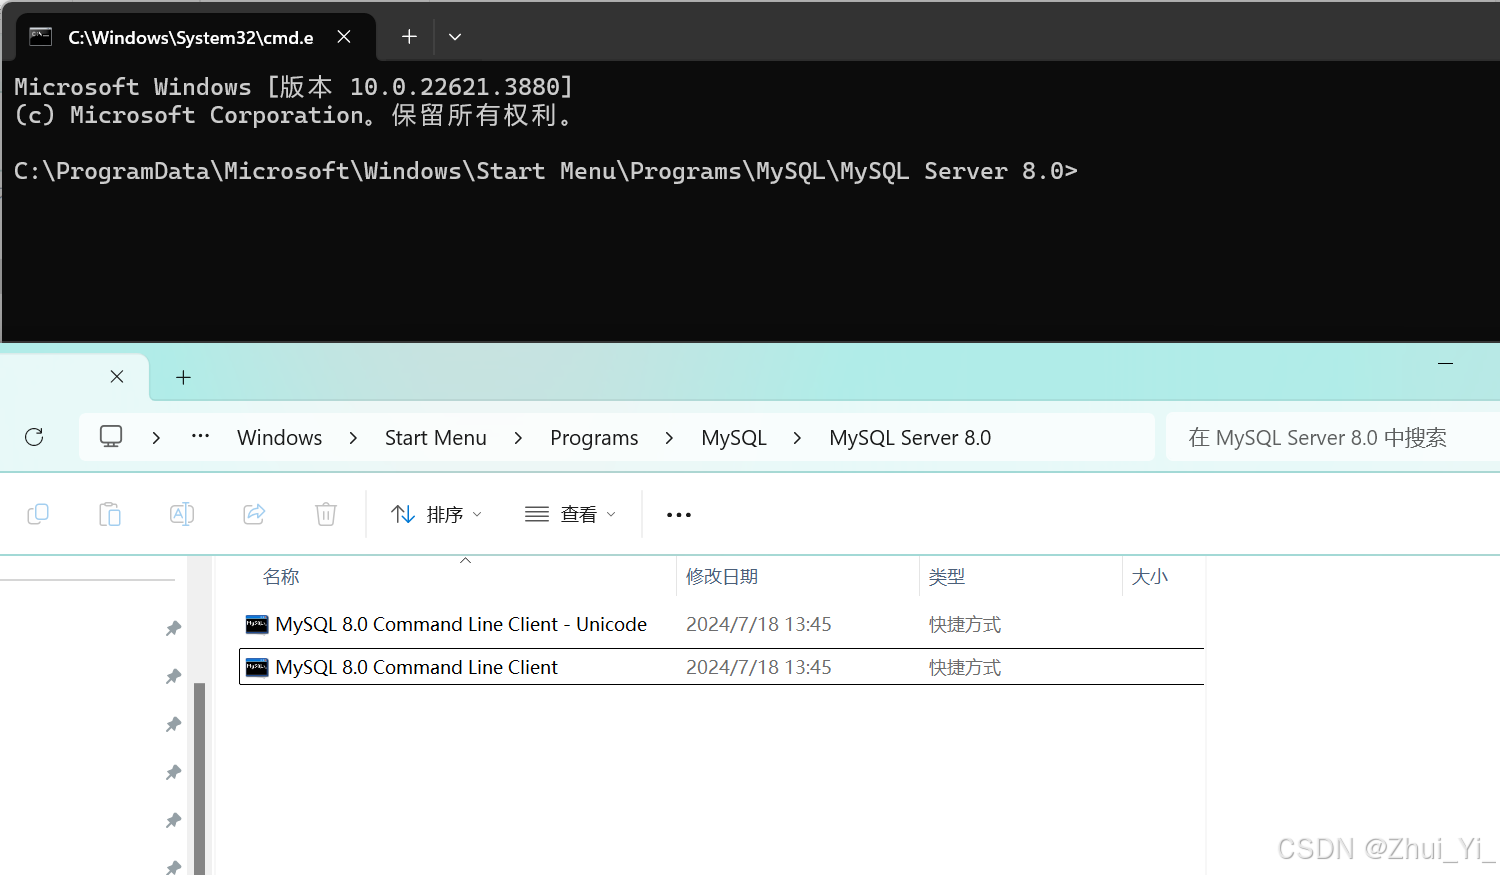Sort by 大小 column header
This screenshot has width=1500, height=875.
pos(1149,577)
